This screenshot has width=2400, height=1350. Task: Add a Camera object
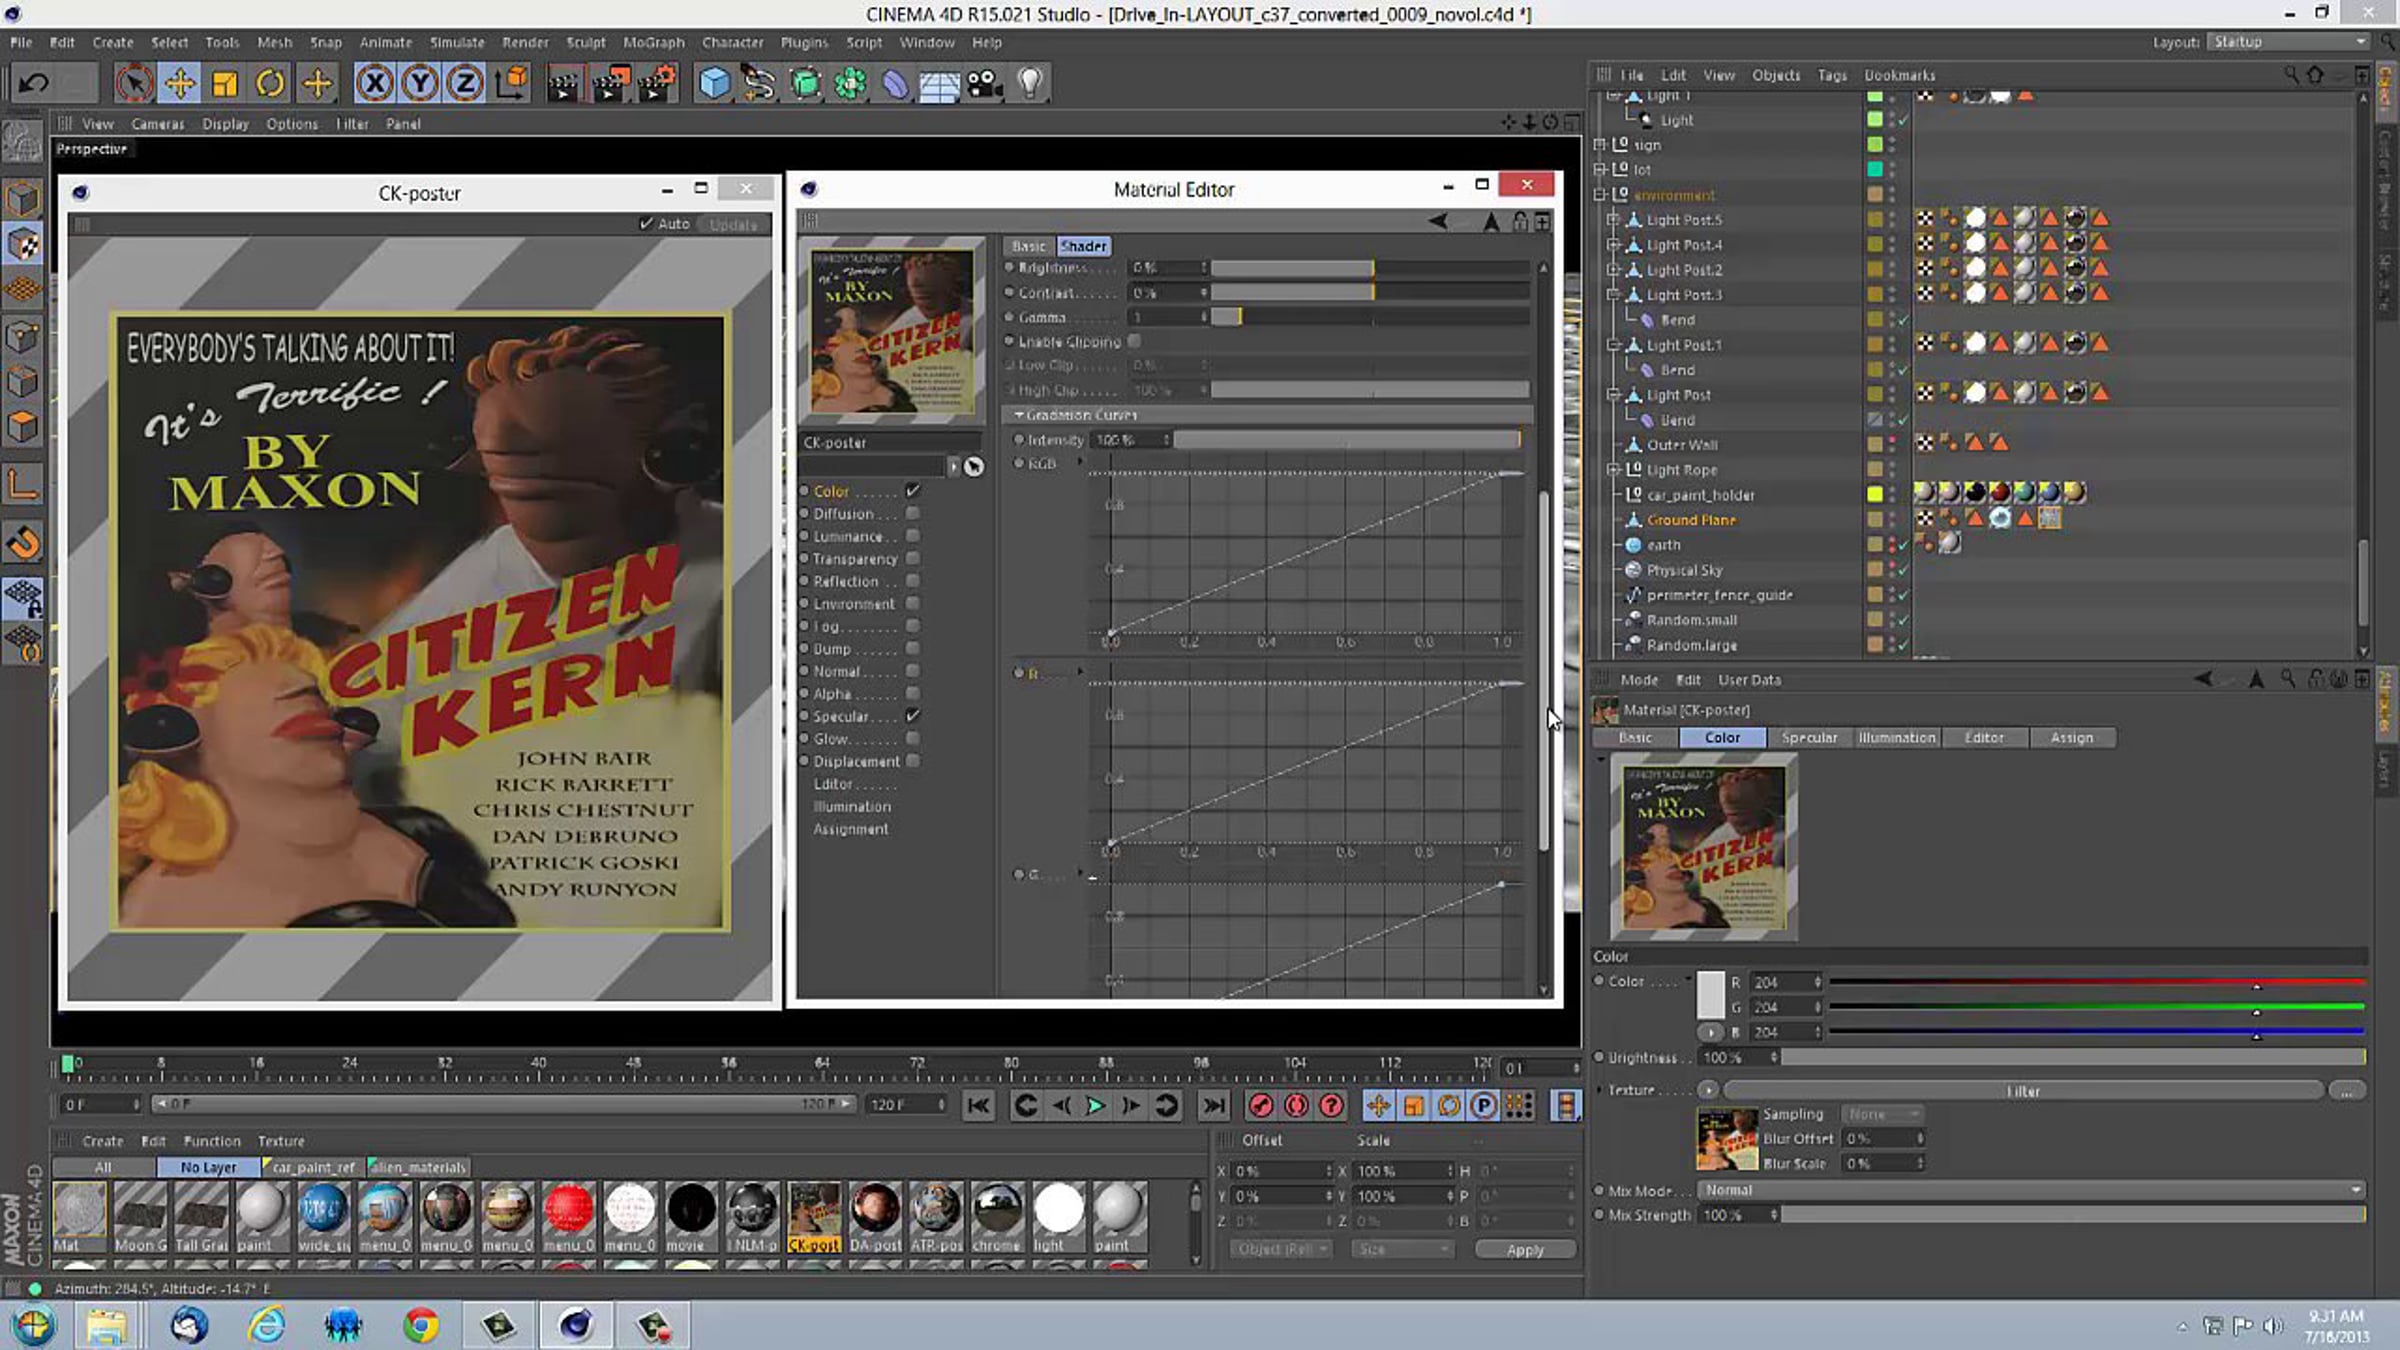click(x=985, y=84)
